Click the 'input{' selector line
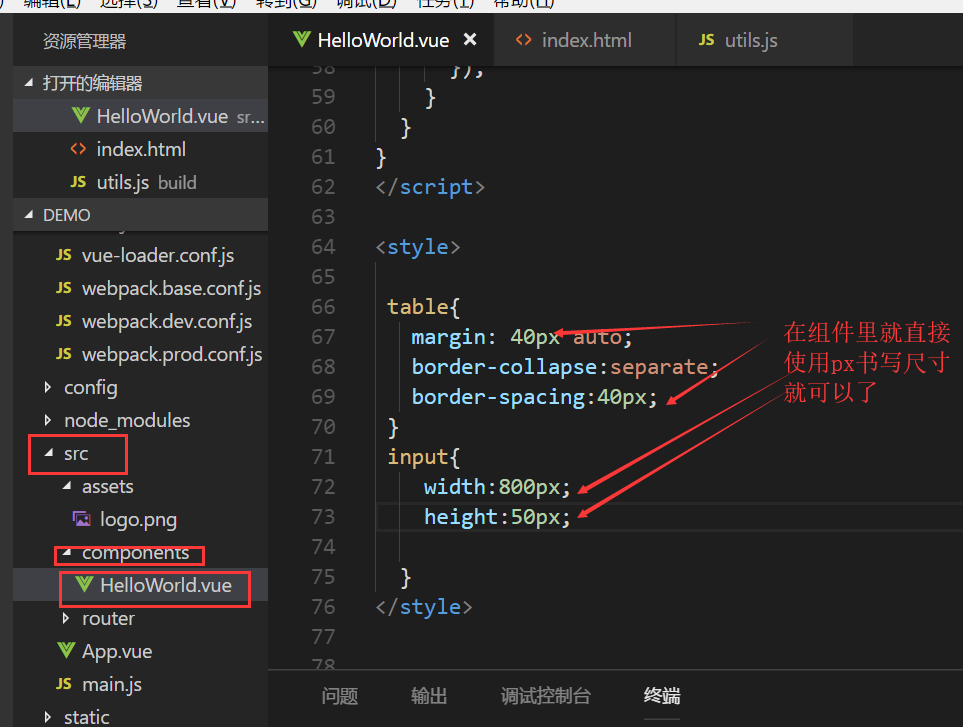 [x=423, y=457]
